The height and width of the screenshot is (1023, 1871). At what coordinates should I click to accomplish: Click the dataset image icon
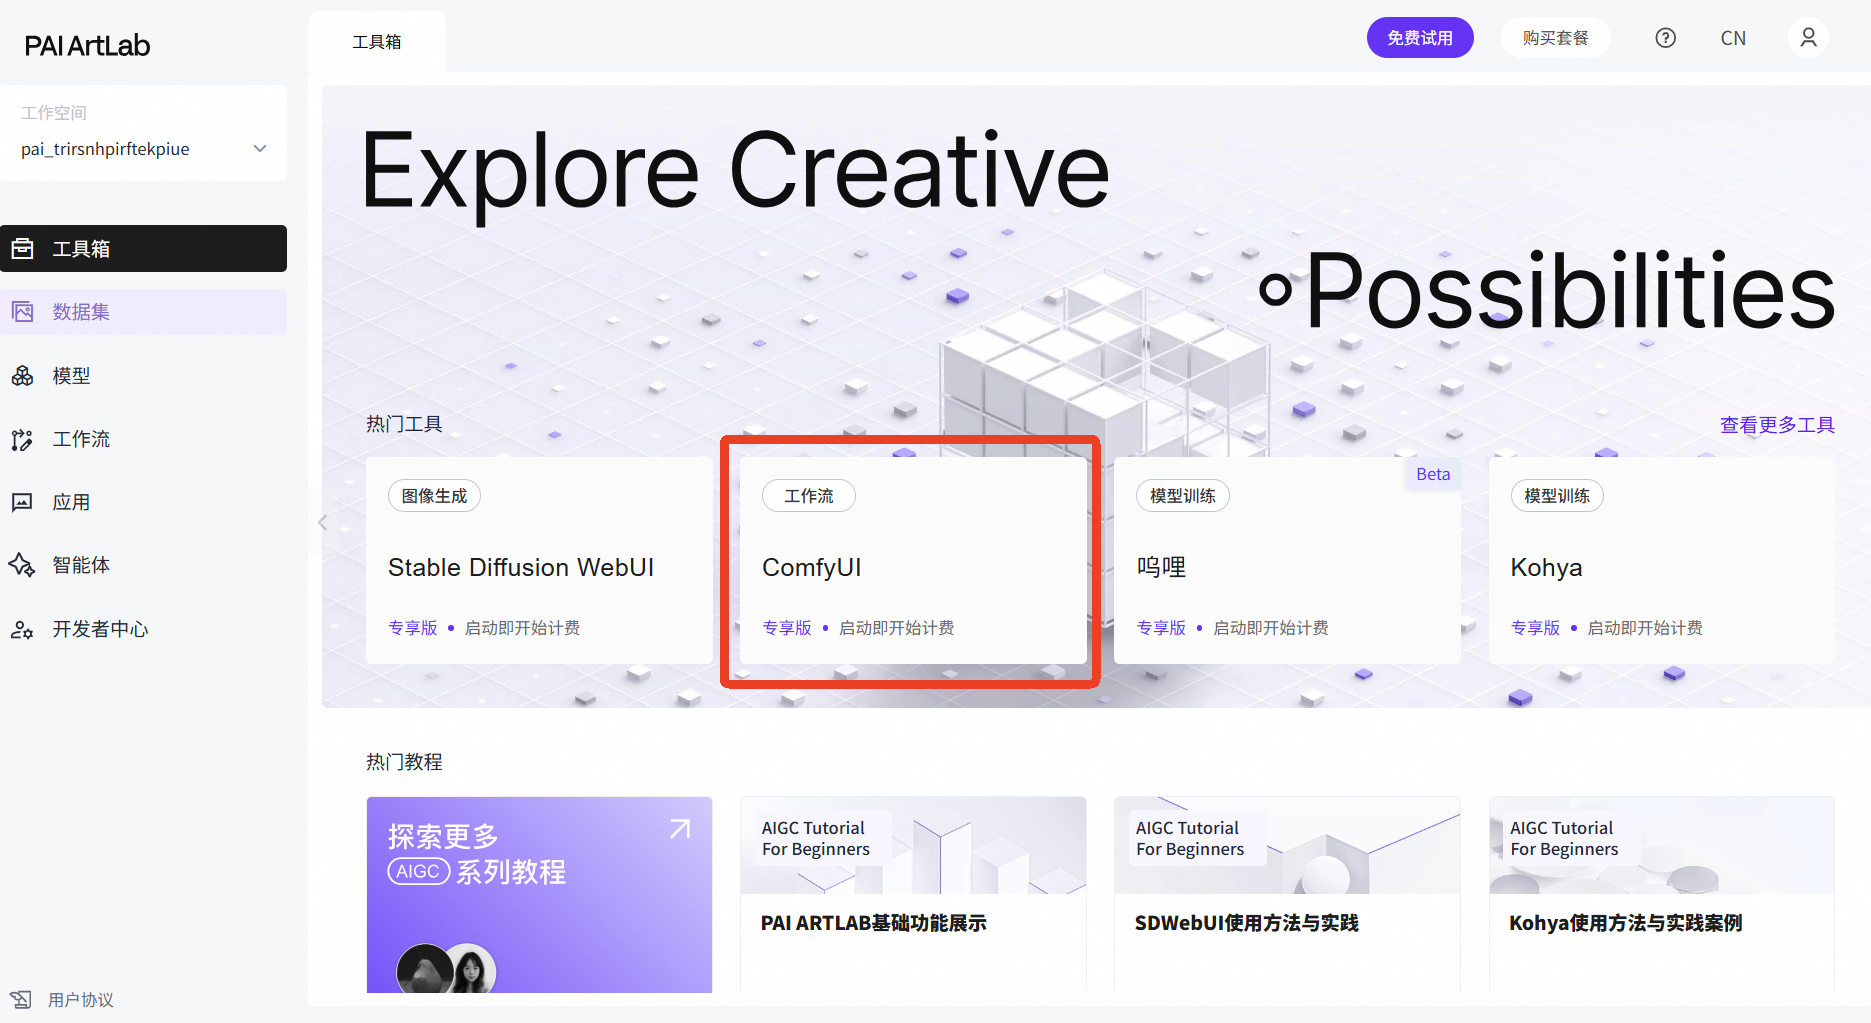click(23, 312)
